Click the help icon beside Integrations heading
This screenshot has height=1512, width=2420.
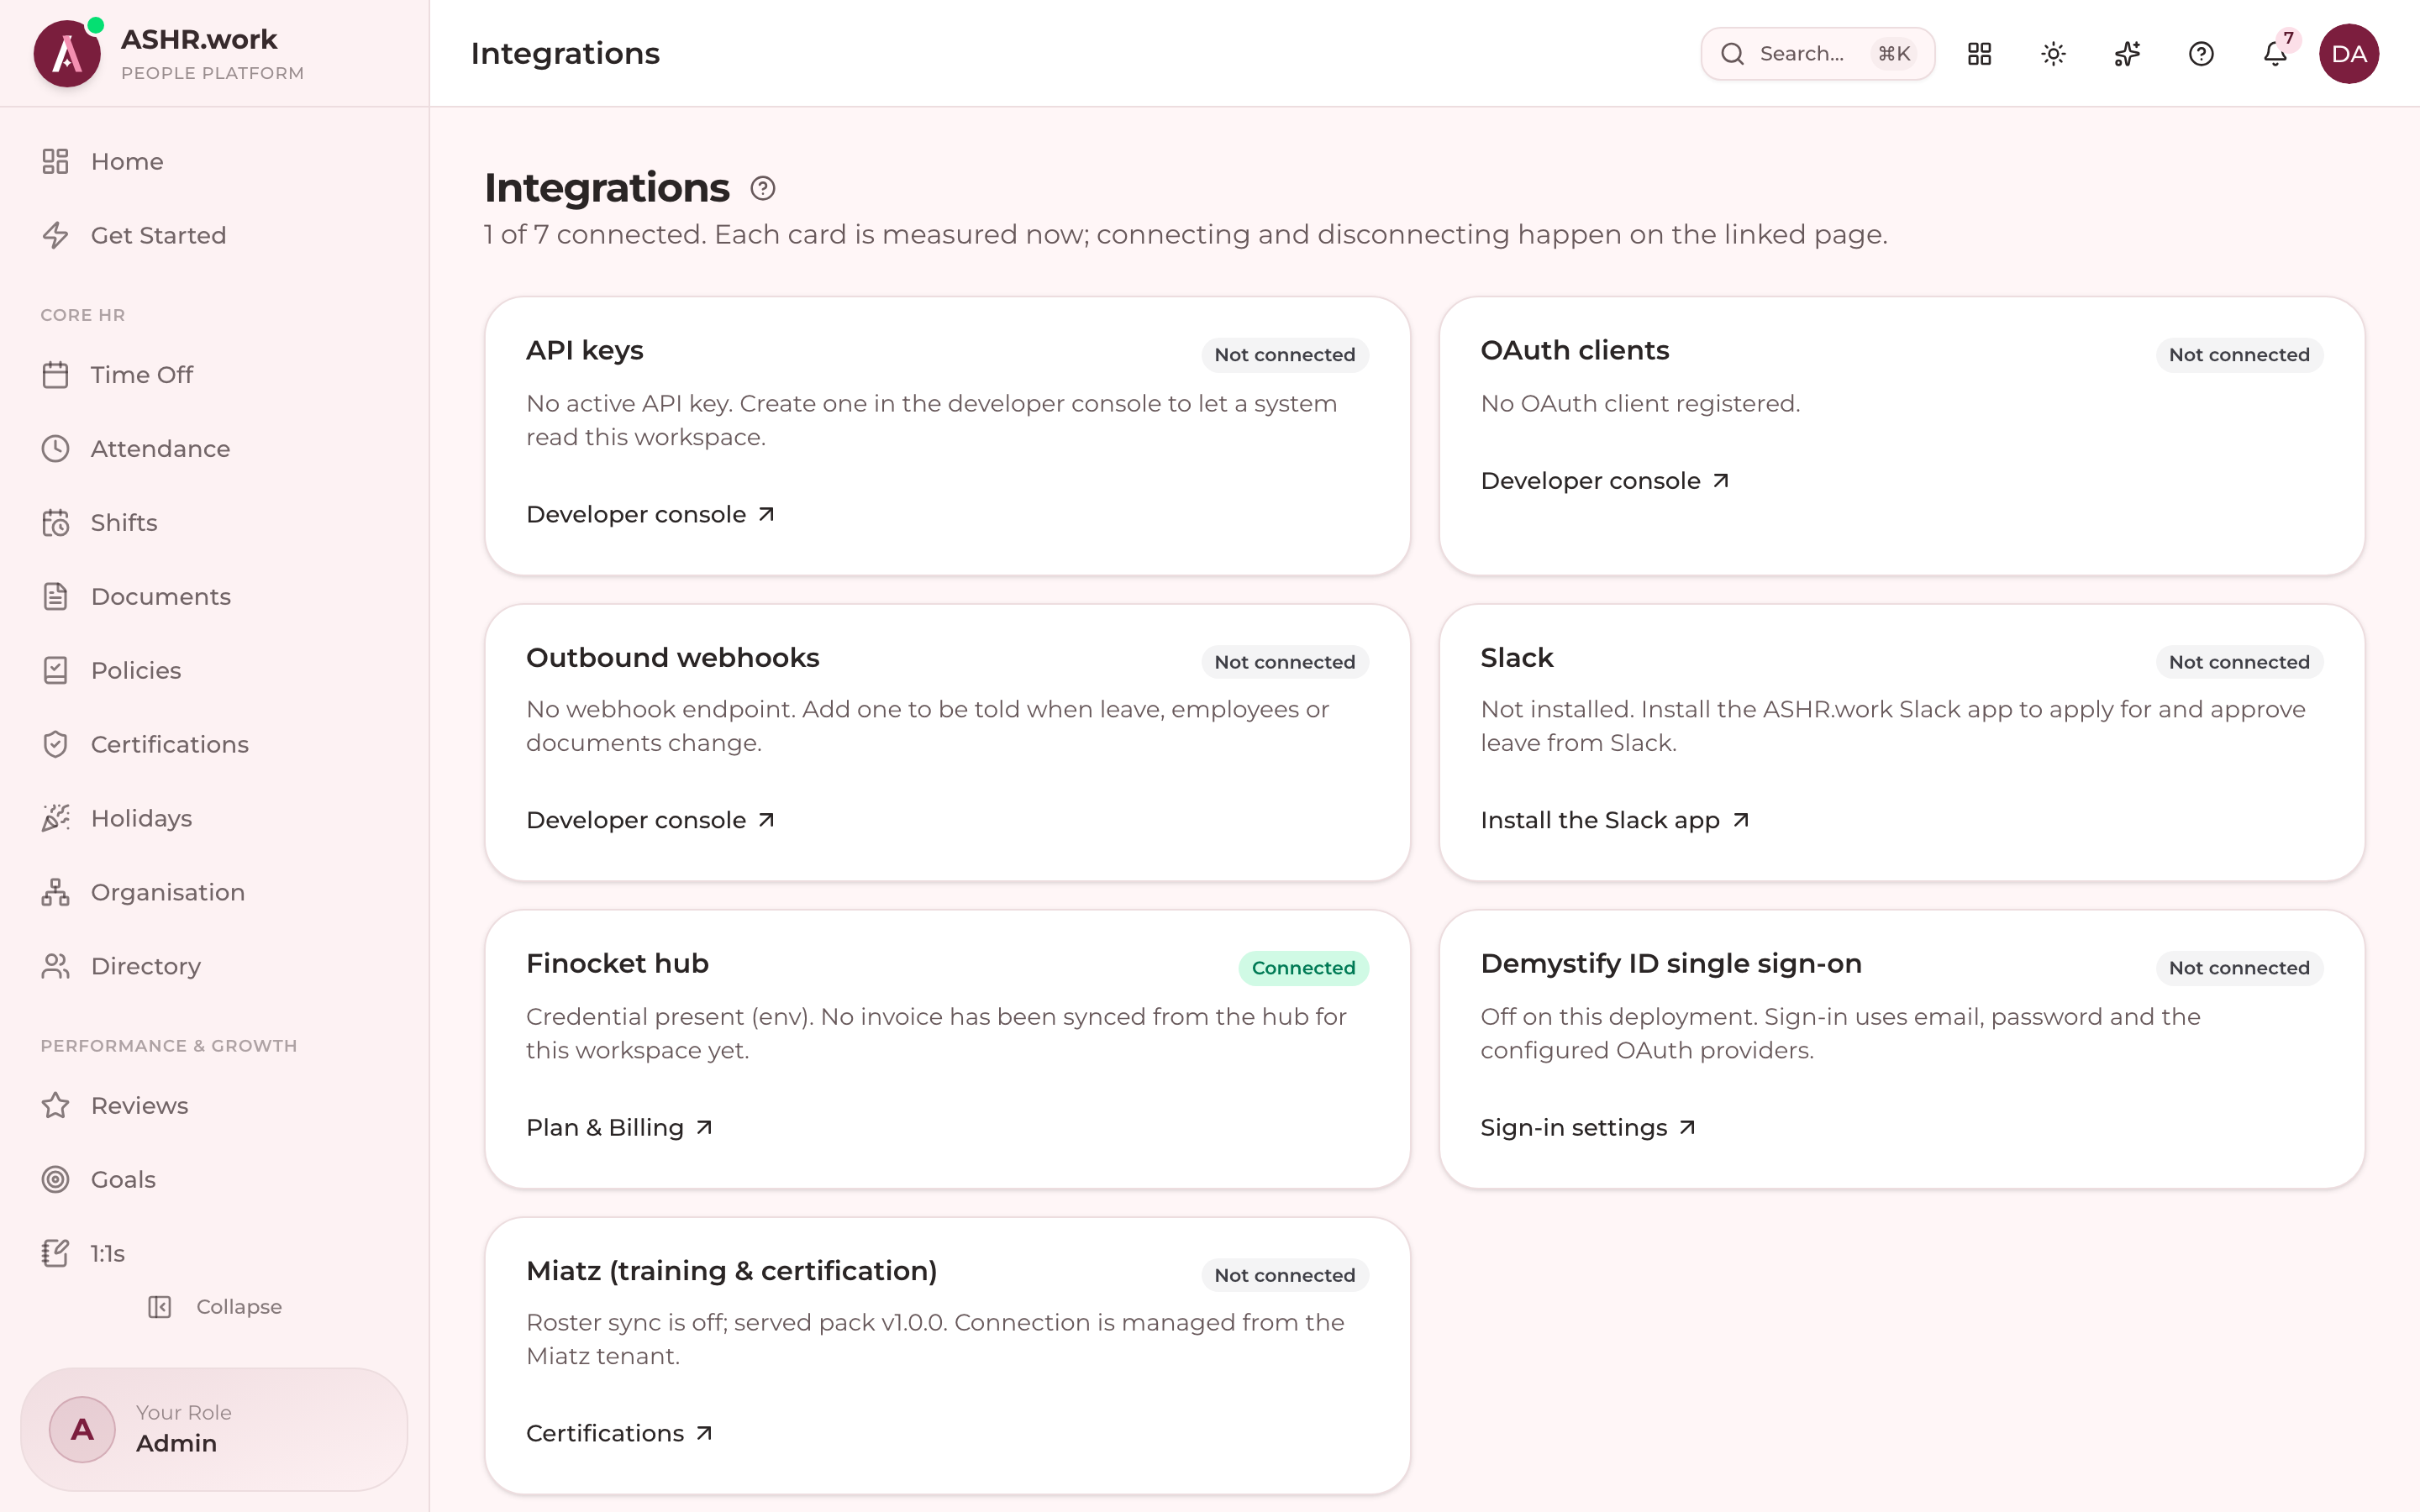pos(762,188)
